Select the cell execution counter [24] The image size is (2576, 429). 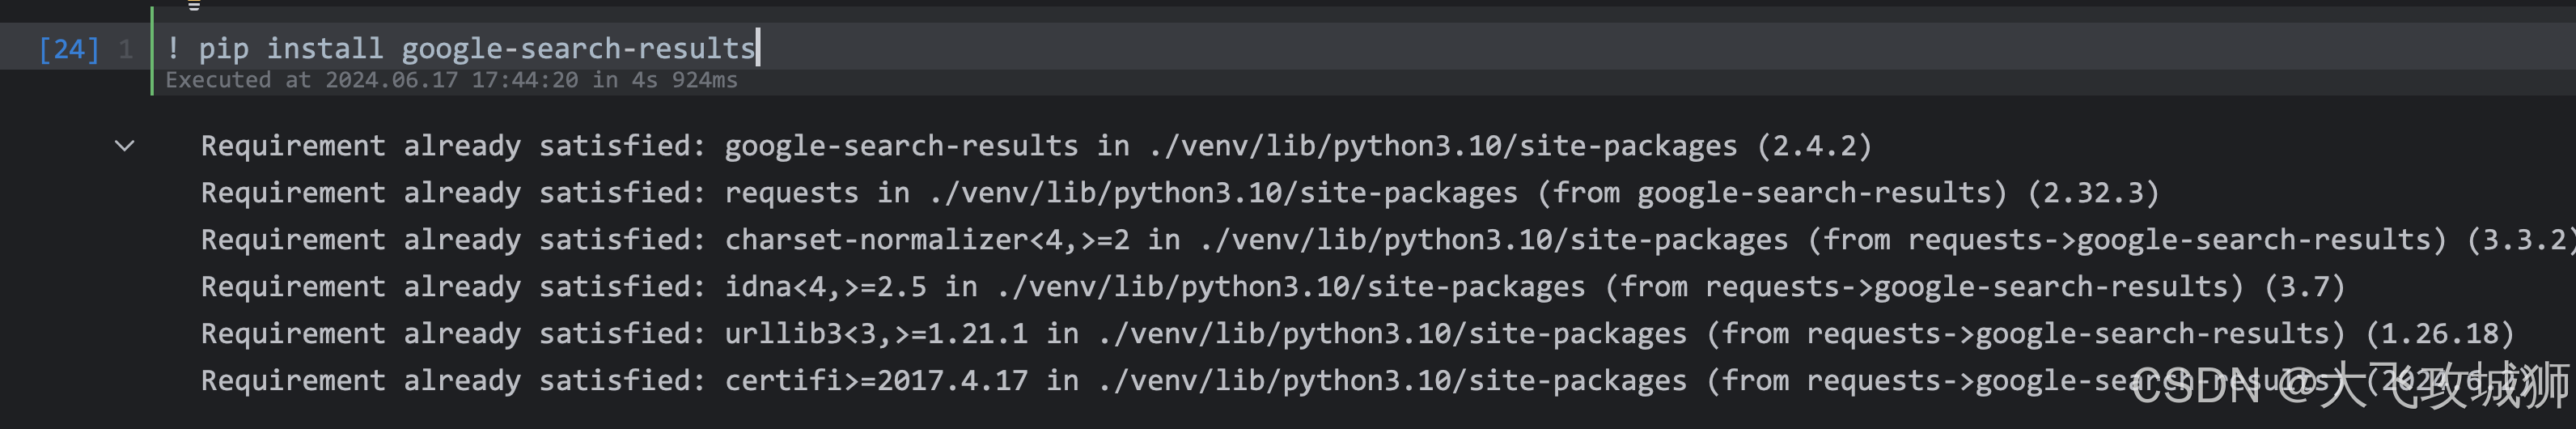coord(69,49)
